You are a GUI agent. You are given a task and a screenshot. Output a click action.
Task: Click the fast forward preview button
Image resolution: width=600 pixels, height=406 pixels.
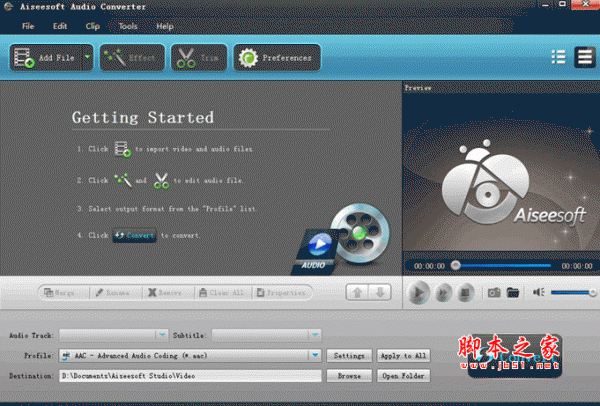coord(443,293)
